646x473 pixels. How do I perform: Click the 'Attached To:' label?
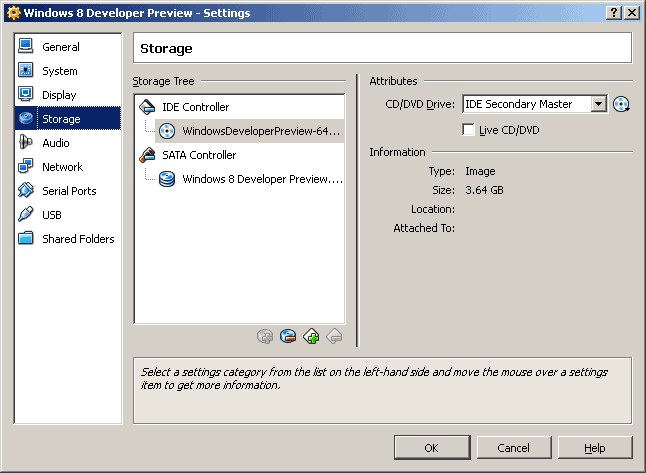coord(424,228)
